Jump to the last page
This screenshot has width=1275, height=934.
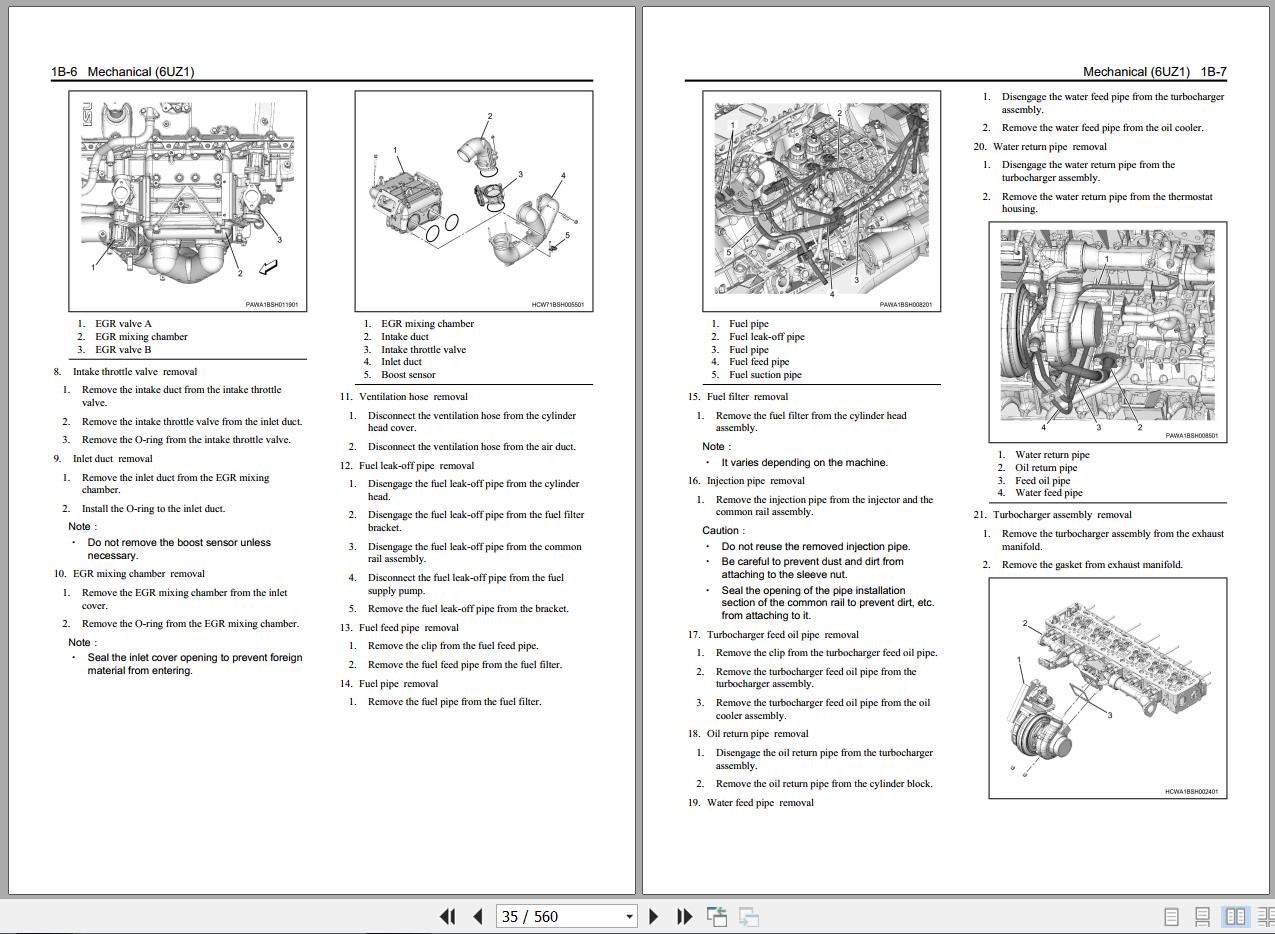point(685,916)
